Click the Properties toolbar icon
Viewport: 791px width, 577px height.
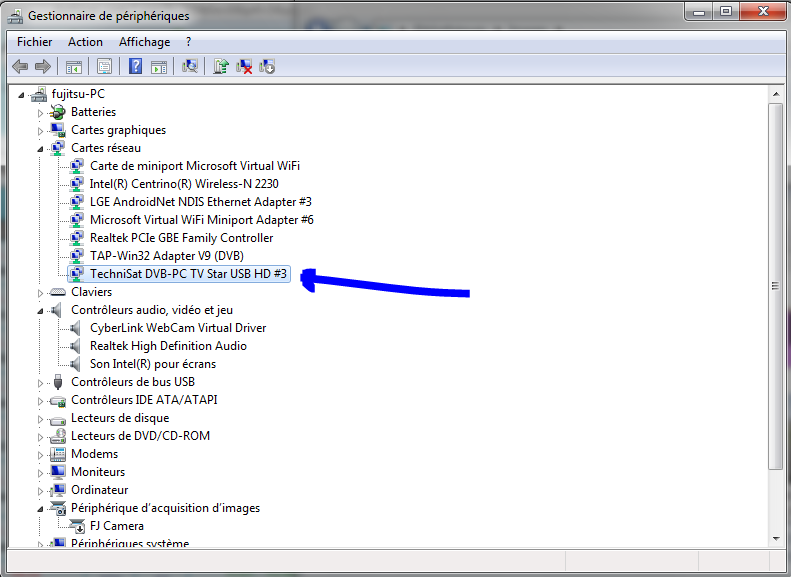[103, 67]
